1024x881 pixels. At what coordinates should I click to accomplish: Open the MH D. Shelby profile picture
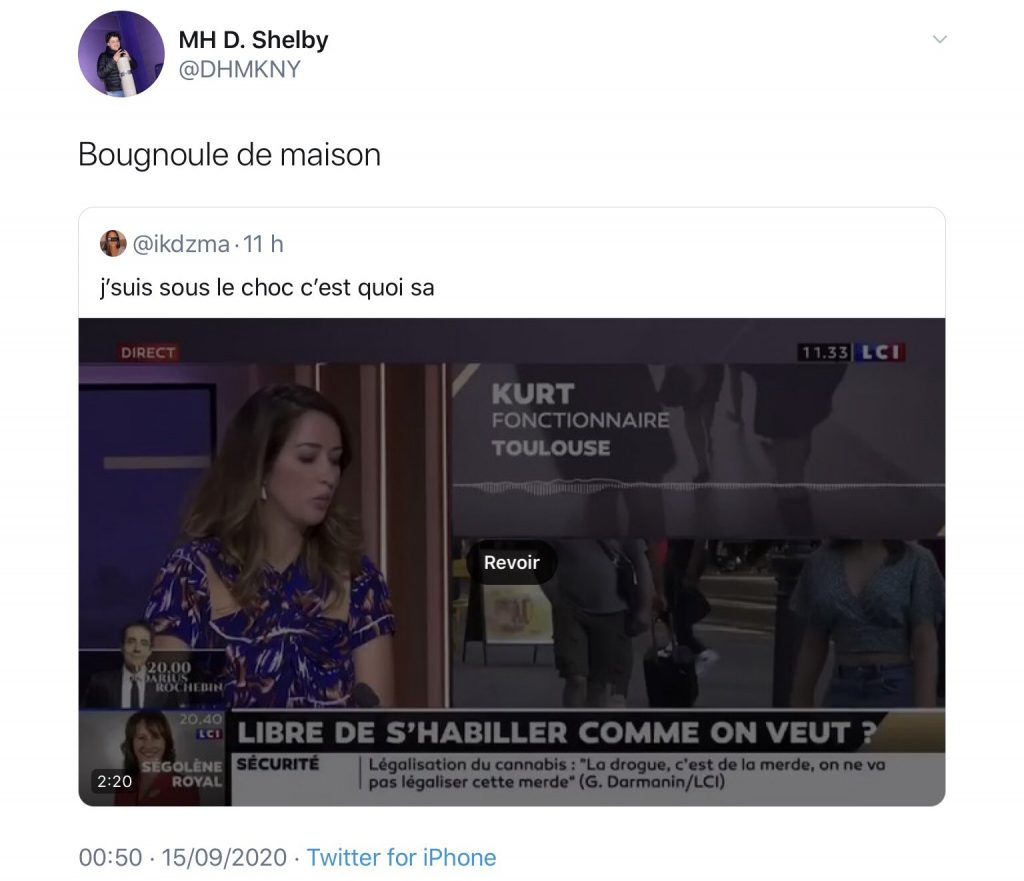point(121,54)
